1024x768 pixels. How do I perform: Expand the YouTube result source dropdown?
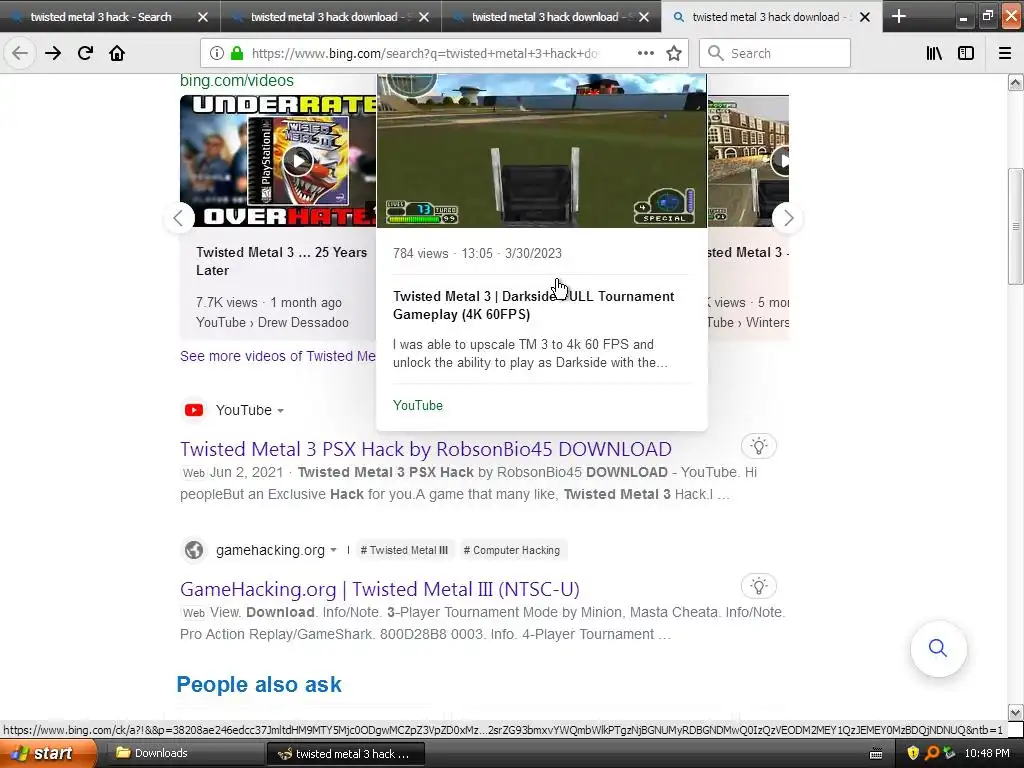(x=280, y=411)
